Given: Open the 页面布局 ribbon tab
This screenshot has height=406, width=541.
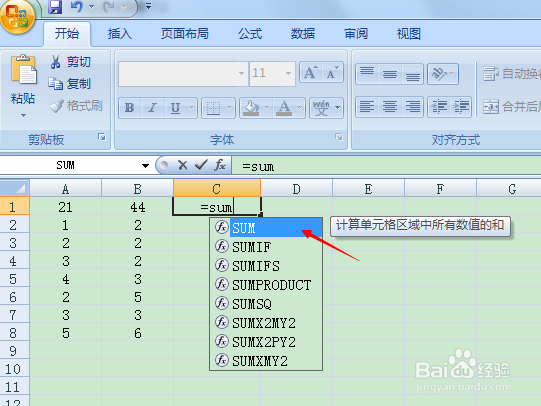Looking at the screenshot, I should coord(185,34).
